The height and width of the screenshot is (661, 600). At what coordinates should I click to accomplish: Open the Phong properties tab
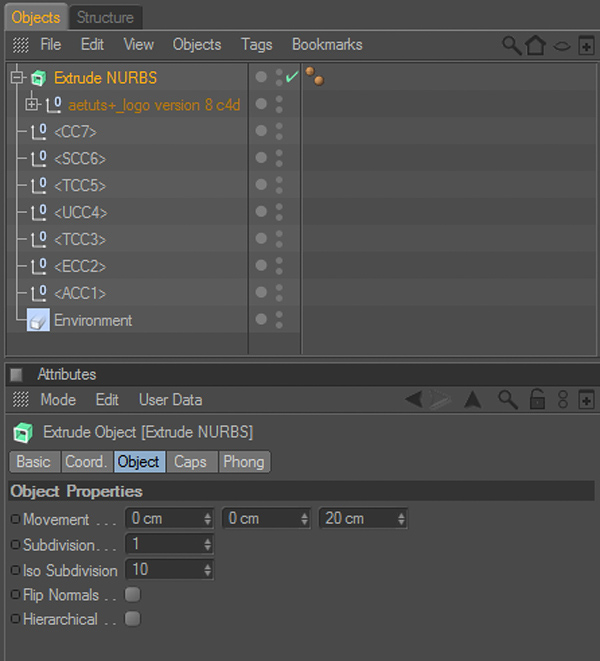244,462
